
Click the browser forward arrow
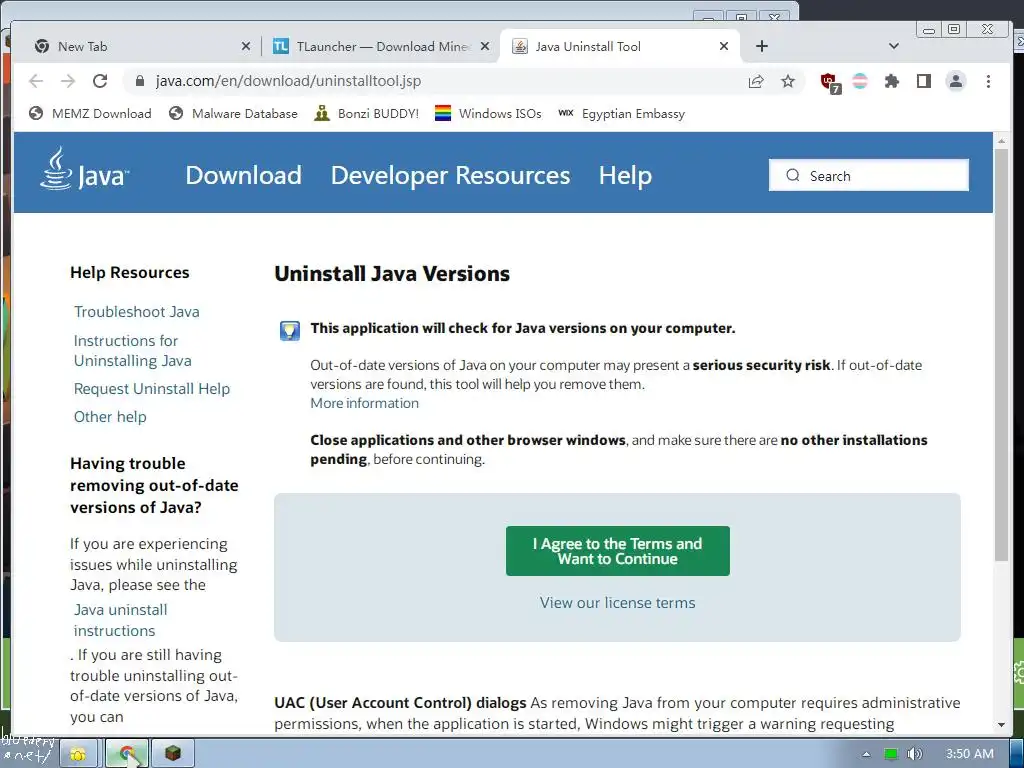pyautogui.click(x=68, y=81)
